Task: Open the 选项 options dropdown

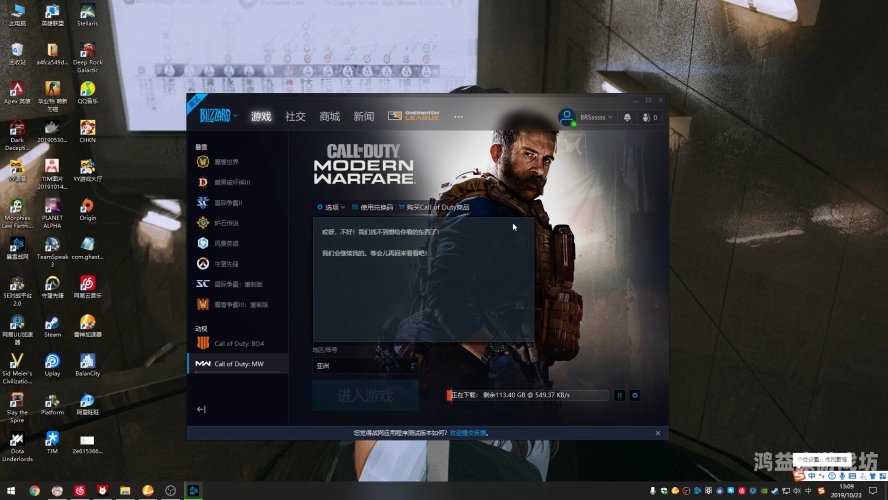Action: tap(331, 208)
